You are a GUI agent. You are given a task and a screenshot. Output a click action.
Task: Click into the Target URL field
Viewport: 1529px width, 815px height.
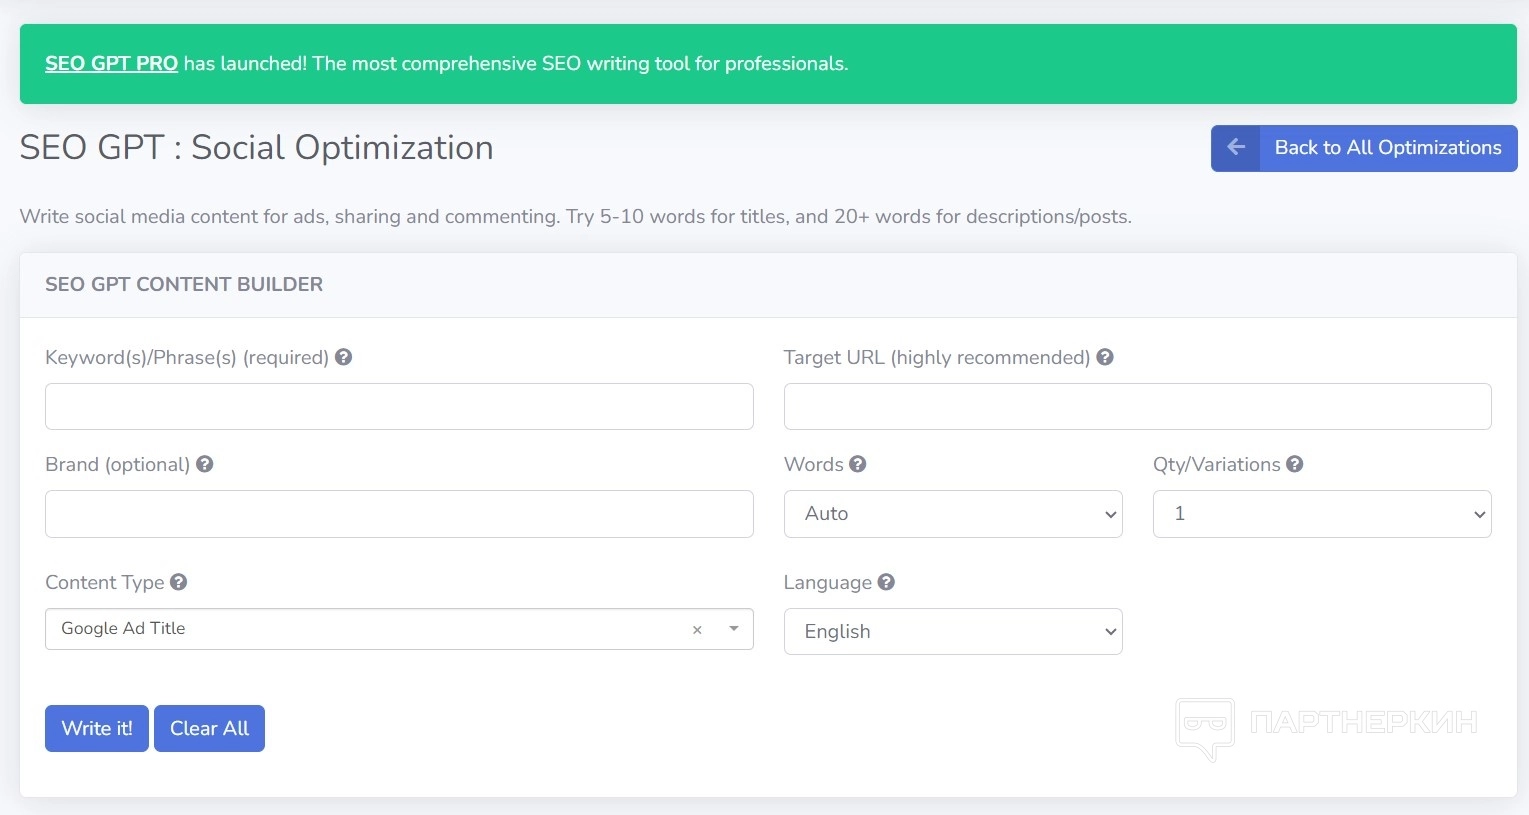tap(1137, 407)
